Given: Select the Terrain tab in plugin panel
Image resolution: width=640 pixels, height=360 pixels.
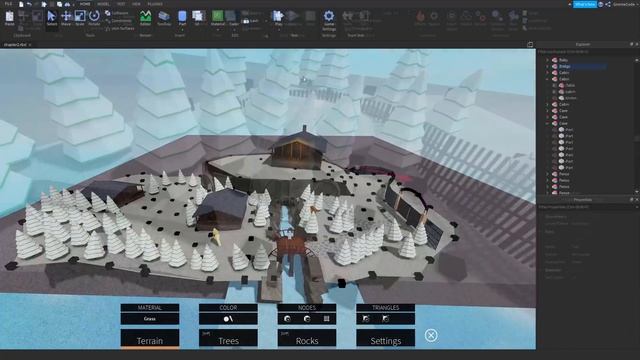Looking at the screenshot, I should click(150, 339).
